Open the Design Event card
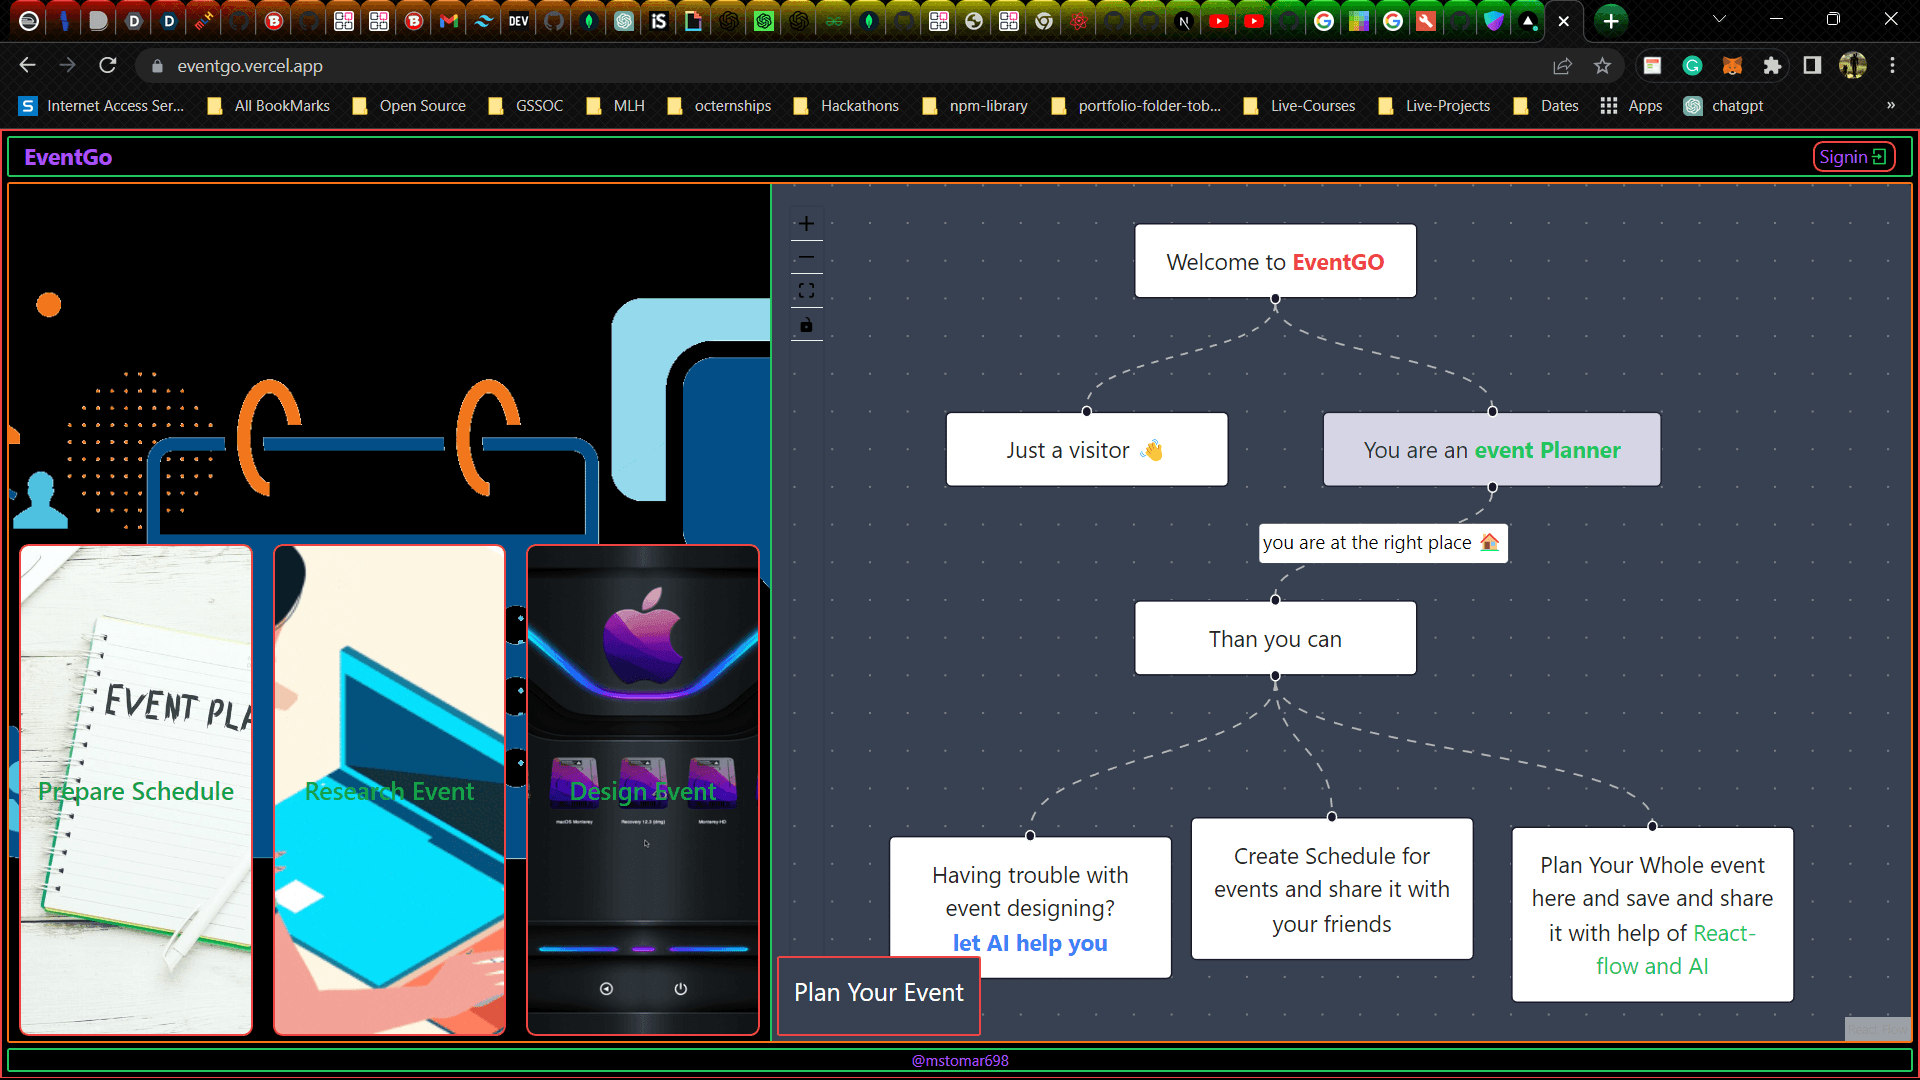Viewport: 1920px width, 1080px height. (642, 790)
